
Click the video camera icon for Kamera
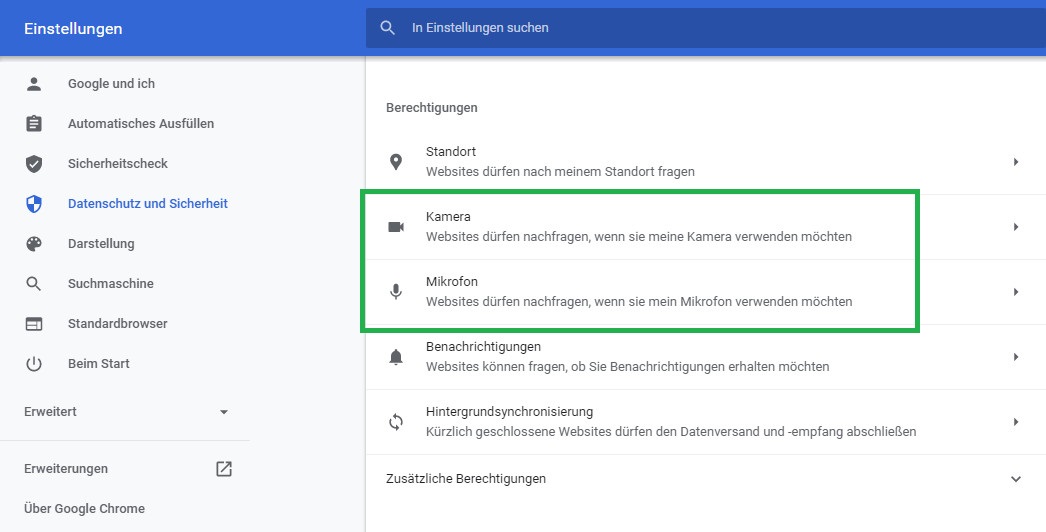[396, 227]
